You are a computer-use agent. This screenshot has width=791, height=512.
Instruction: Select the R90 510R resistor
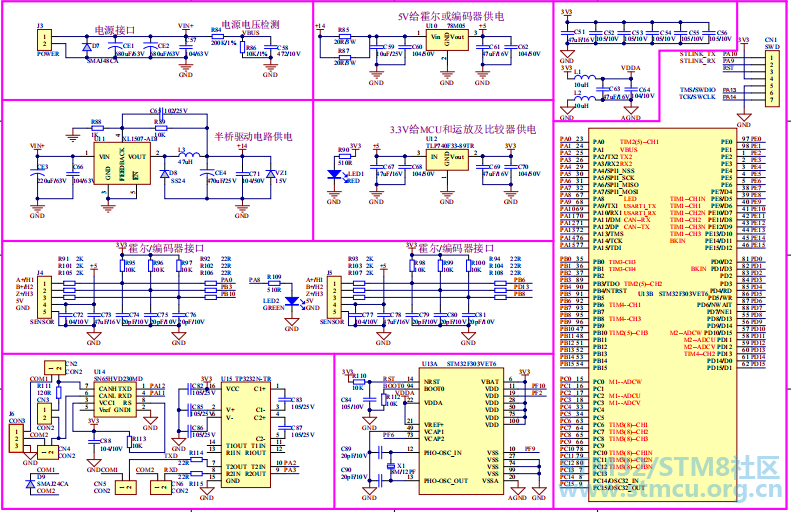tap(345, 156)
